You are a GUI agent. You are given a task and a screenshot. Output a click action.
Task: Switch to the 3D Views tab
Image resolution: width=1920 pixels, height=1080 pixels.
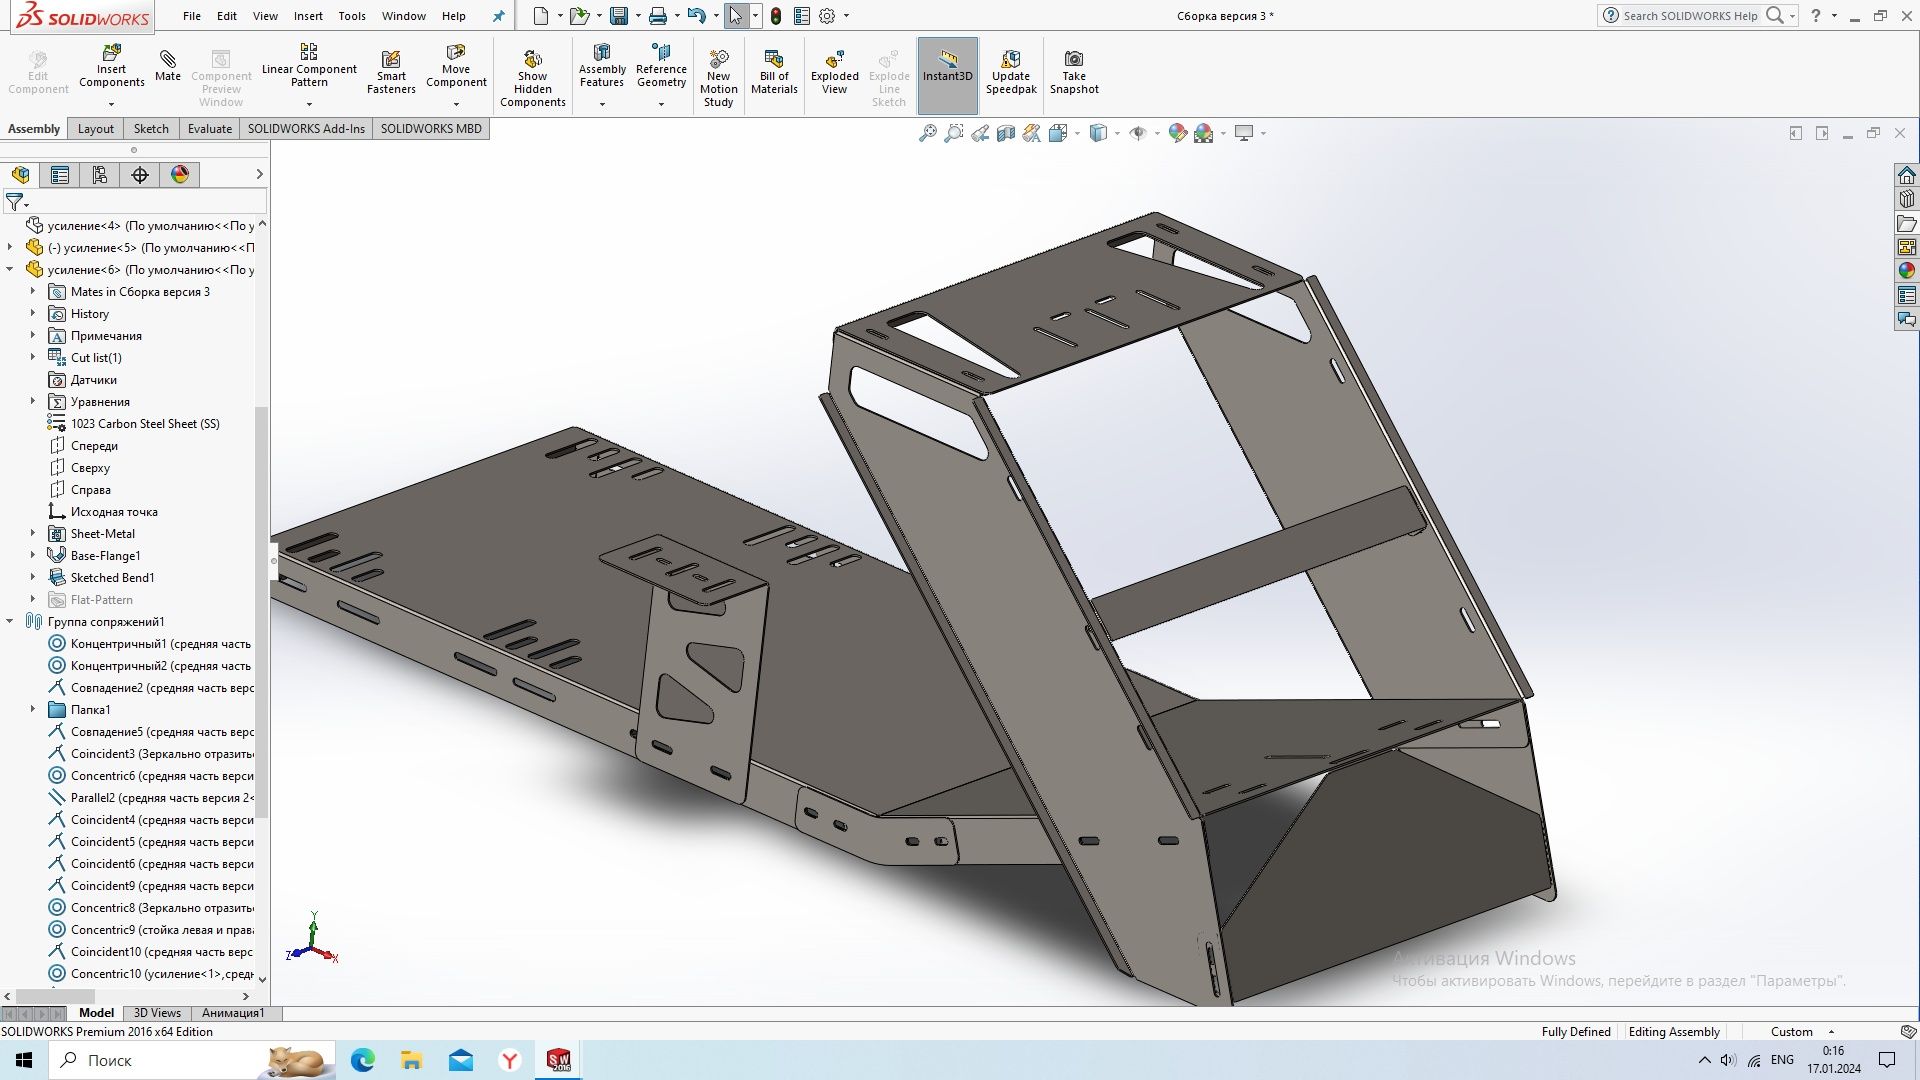tap(156, 1013)
